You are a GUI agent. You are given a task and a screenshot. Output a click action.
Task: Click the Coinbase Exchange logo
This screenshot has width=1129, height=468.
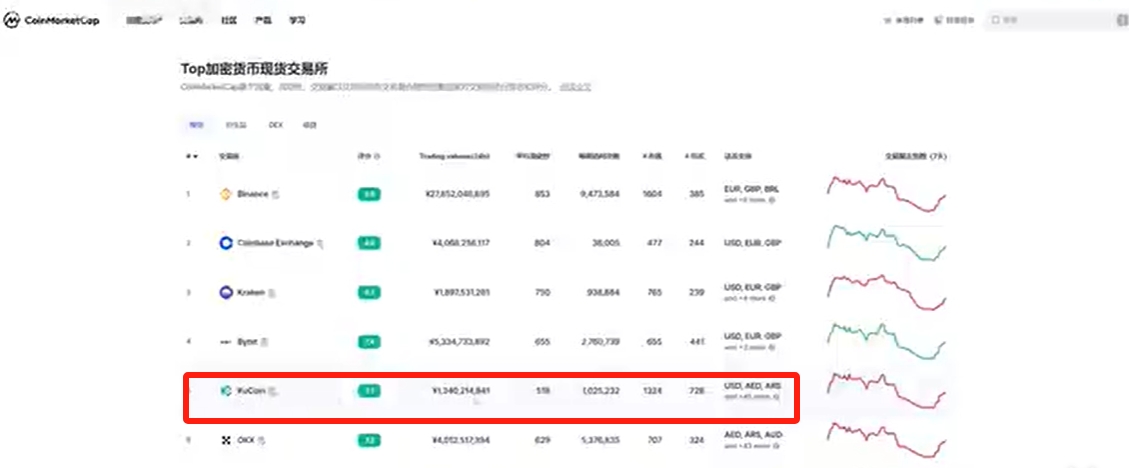[x=225, y=243]
